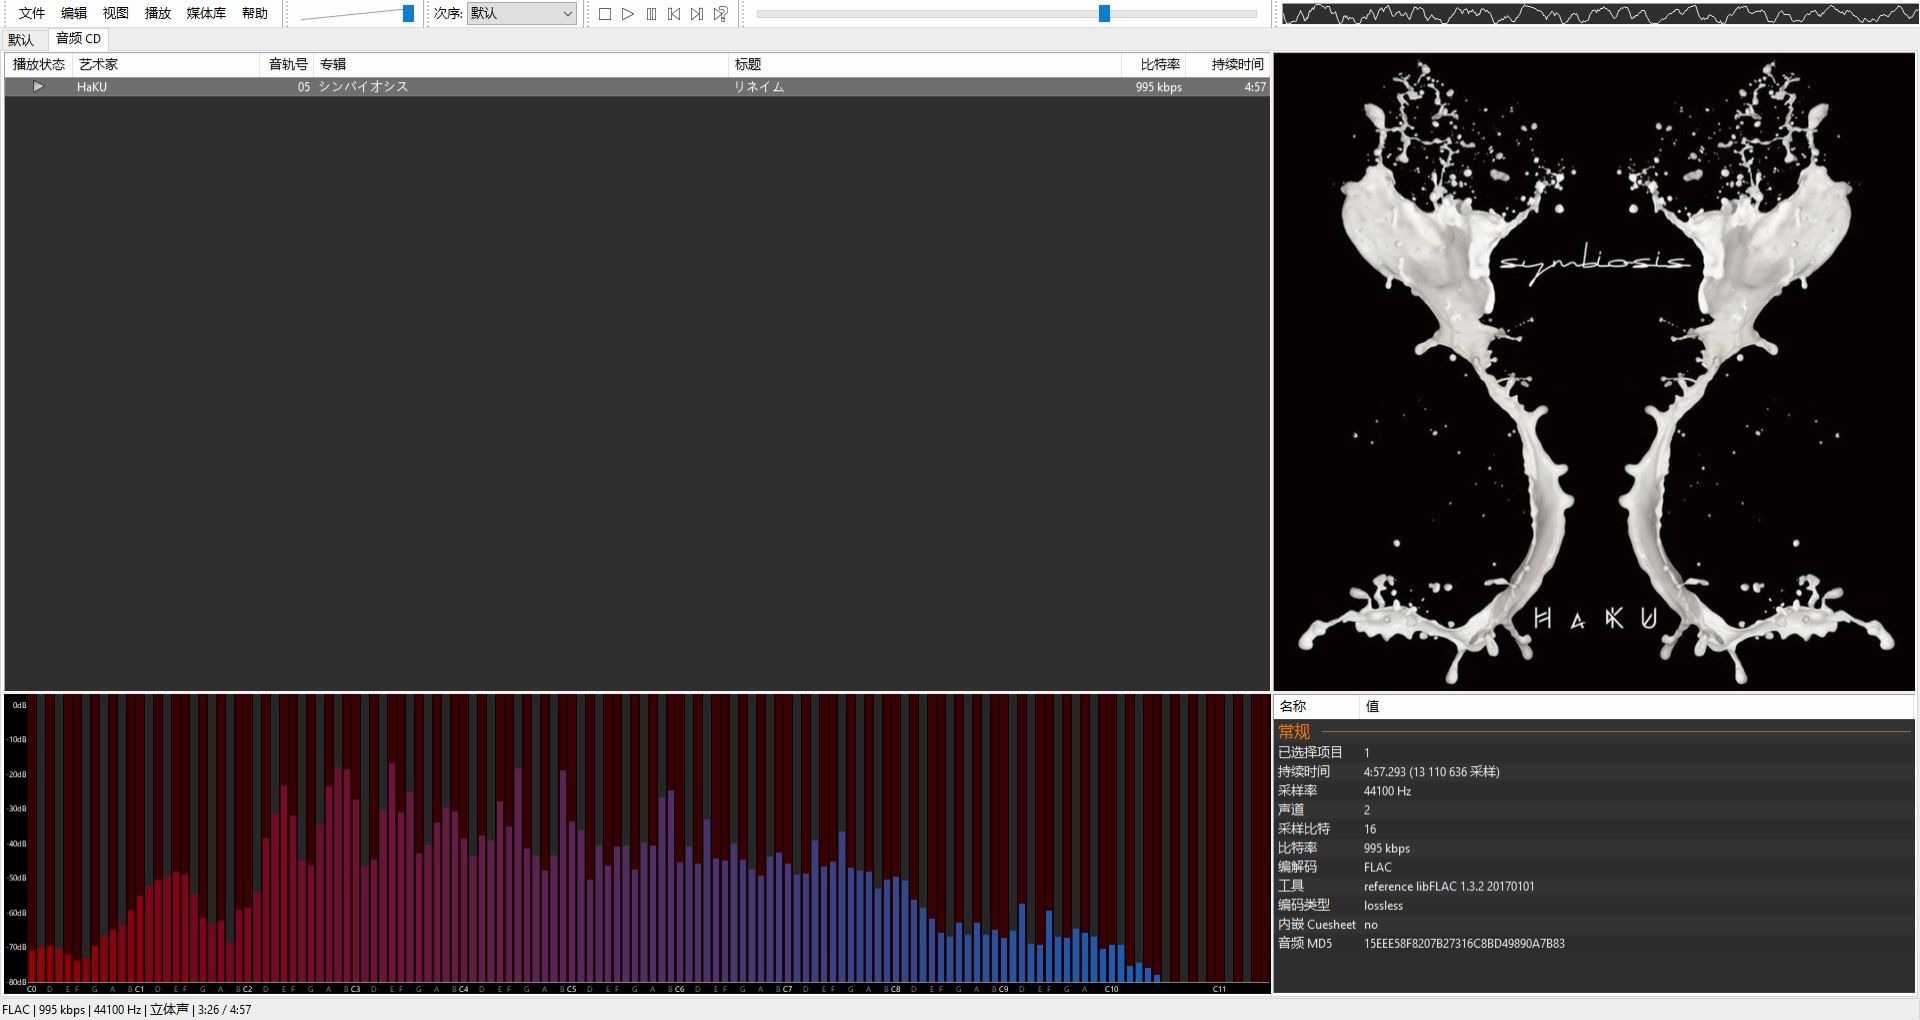Click the spectrum analyzer visualization

637,843
